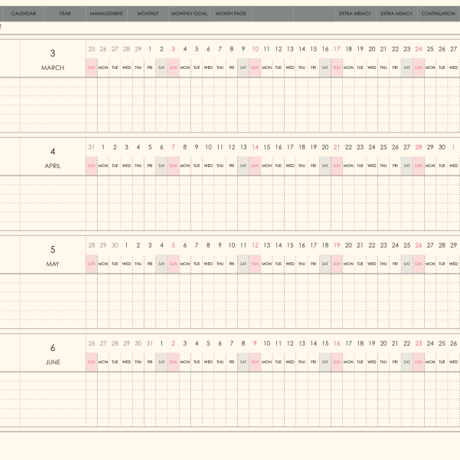Select date 17 in the March row
Image resolution: width=460 pixels, height=460 pixels.
[x=337, y=49]
